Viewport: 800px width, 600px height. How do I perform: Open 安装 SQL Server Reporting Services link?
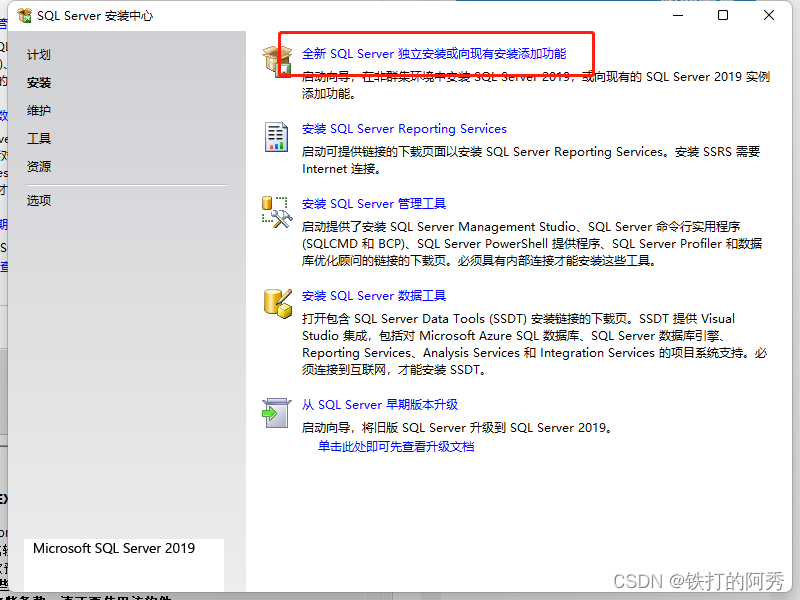click(404, 129)
